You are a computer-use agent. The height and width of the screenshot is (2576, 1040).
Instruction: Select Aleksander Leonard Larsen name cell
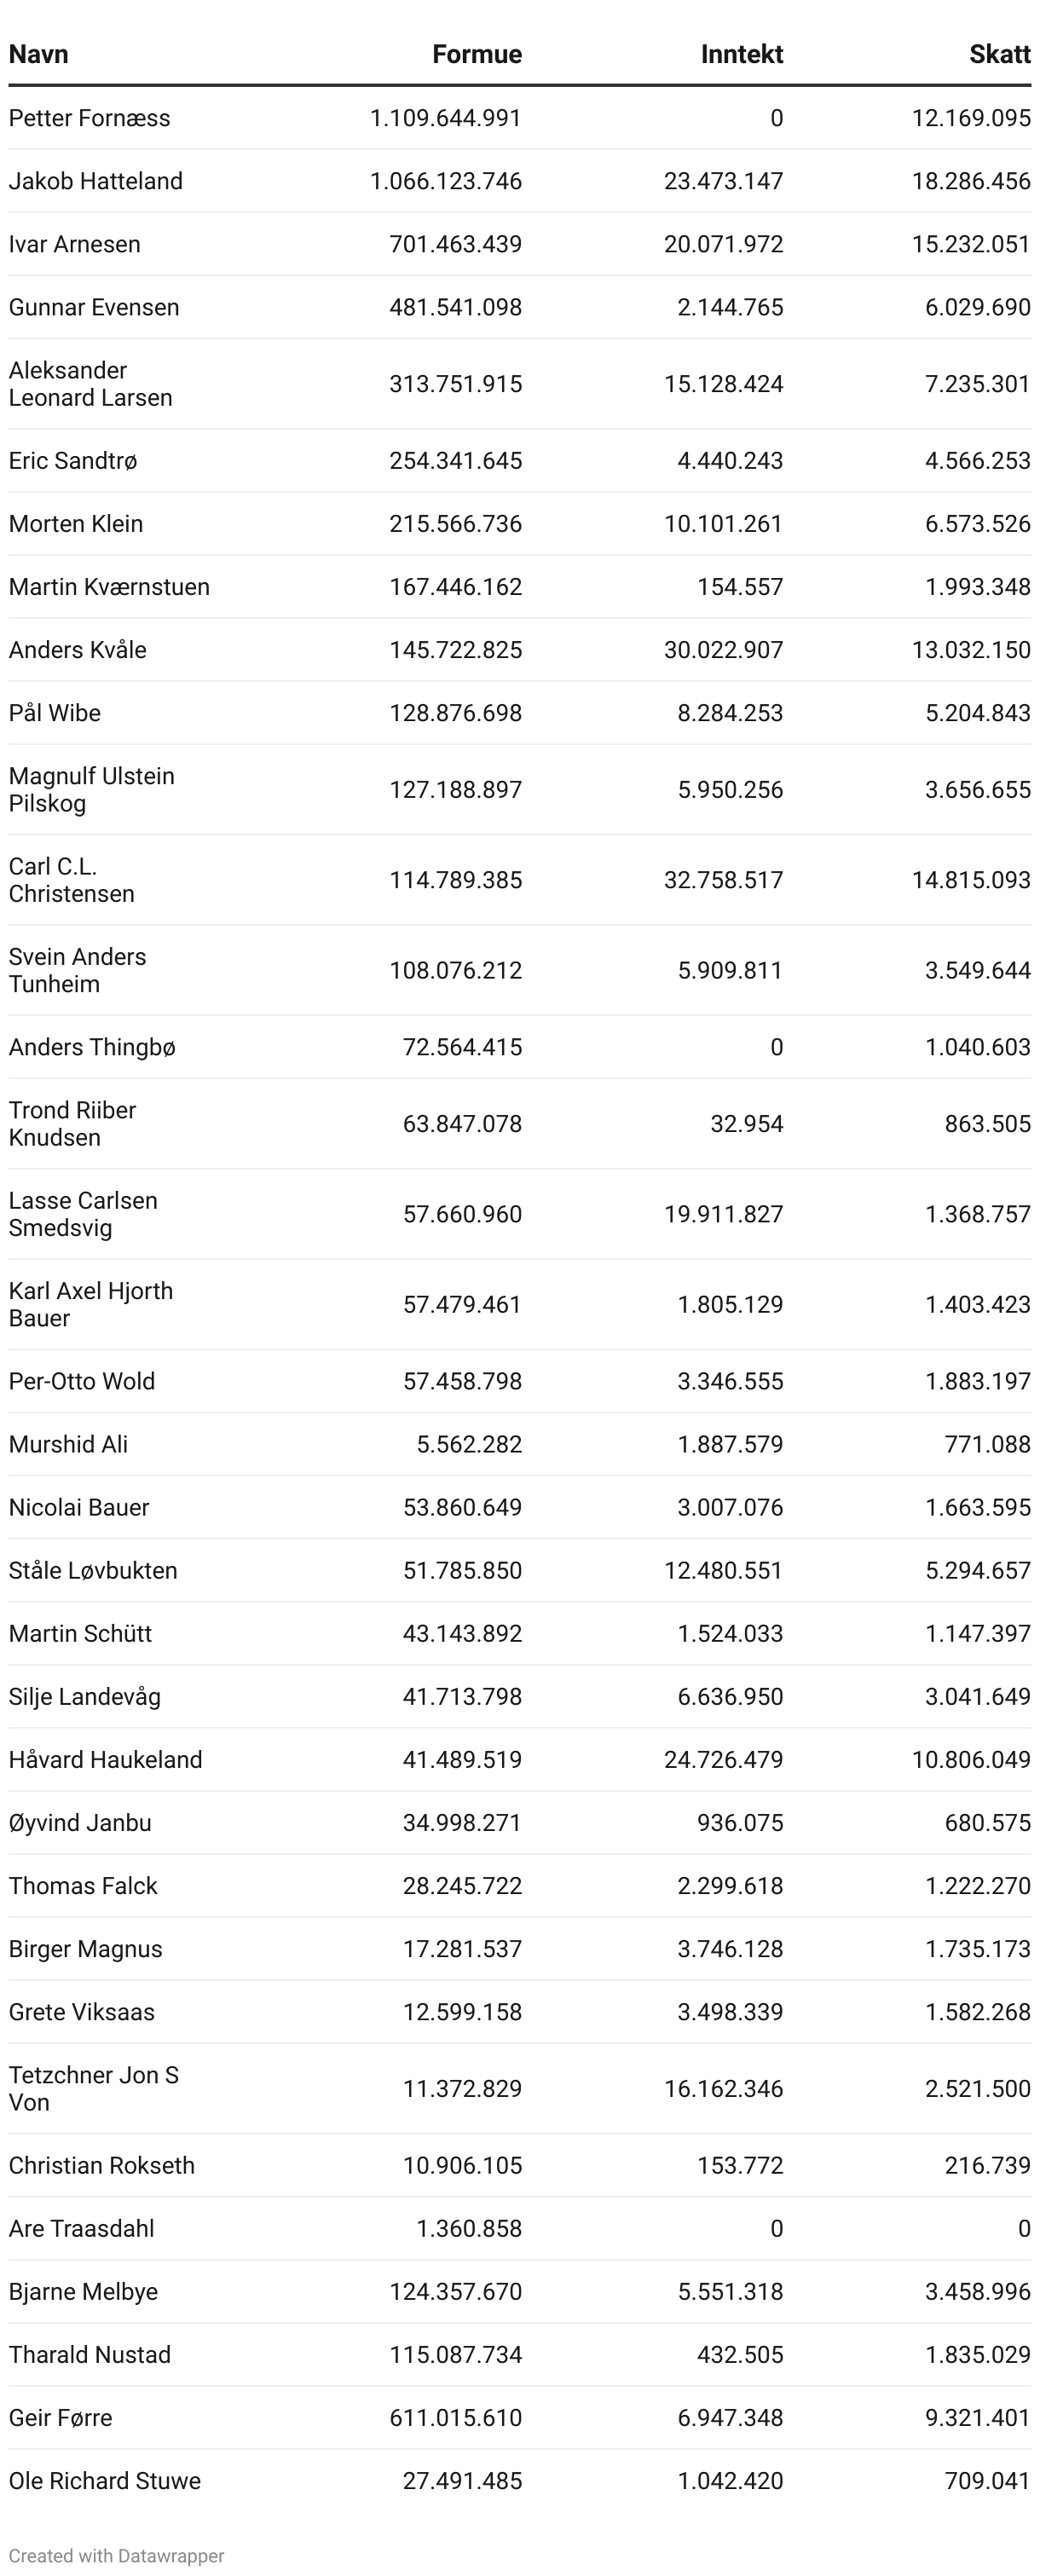tap(91, 384)
